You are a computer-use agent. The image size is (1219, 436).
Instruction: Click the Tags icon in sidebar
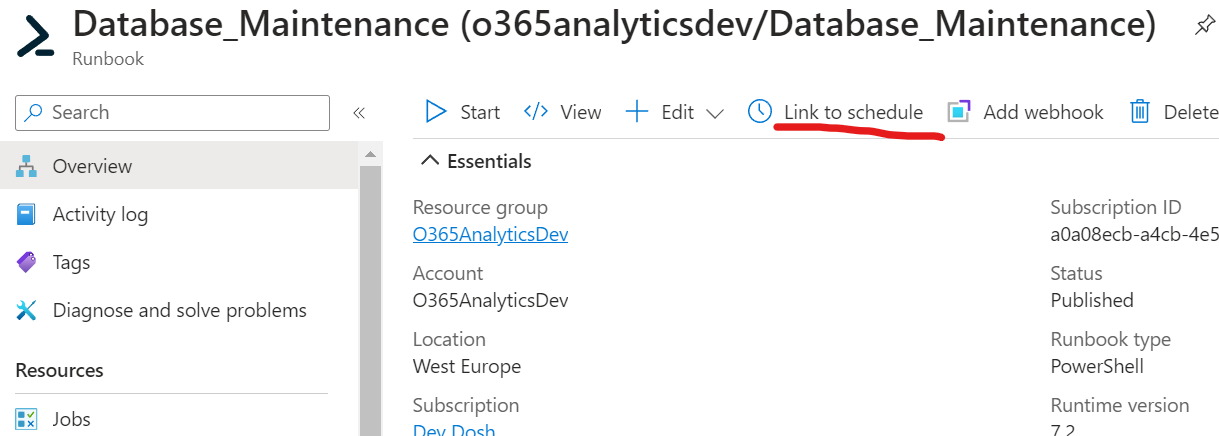click(x=27, y=262)
